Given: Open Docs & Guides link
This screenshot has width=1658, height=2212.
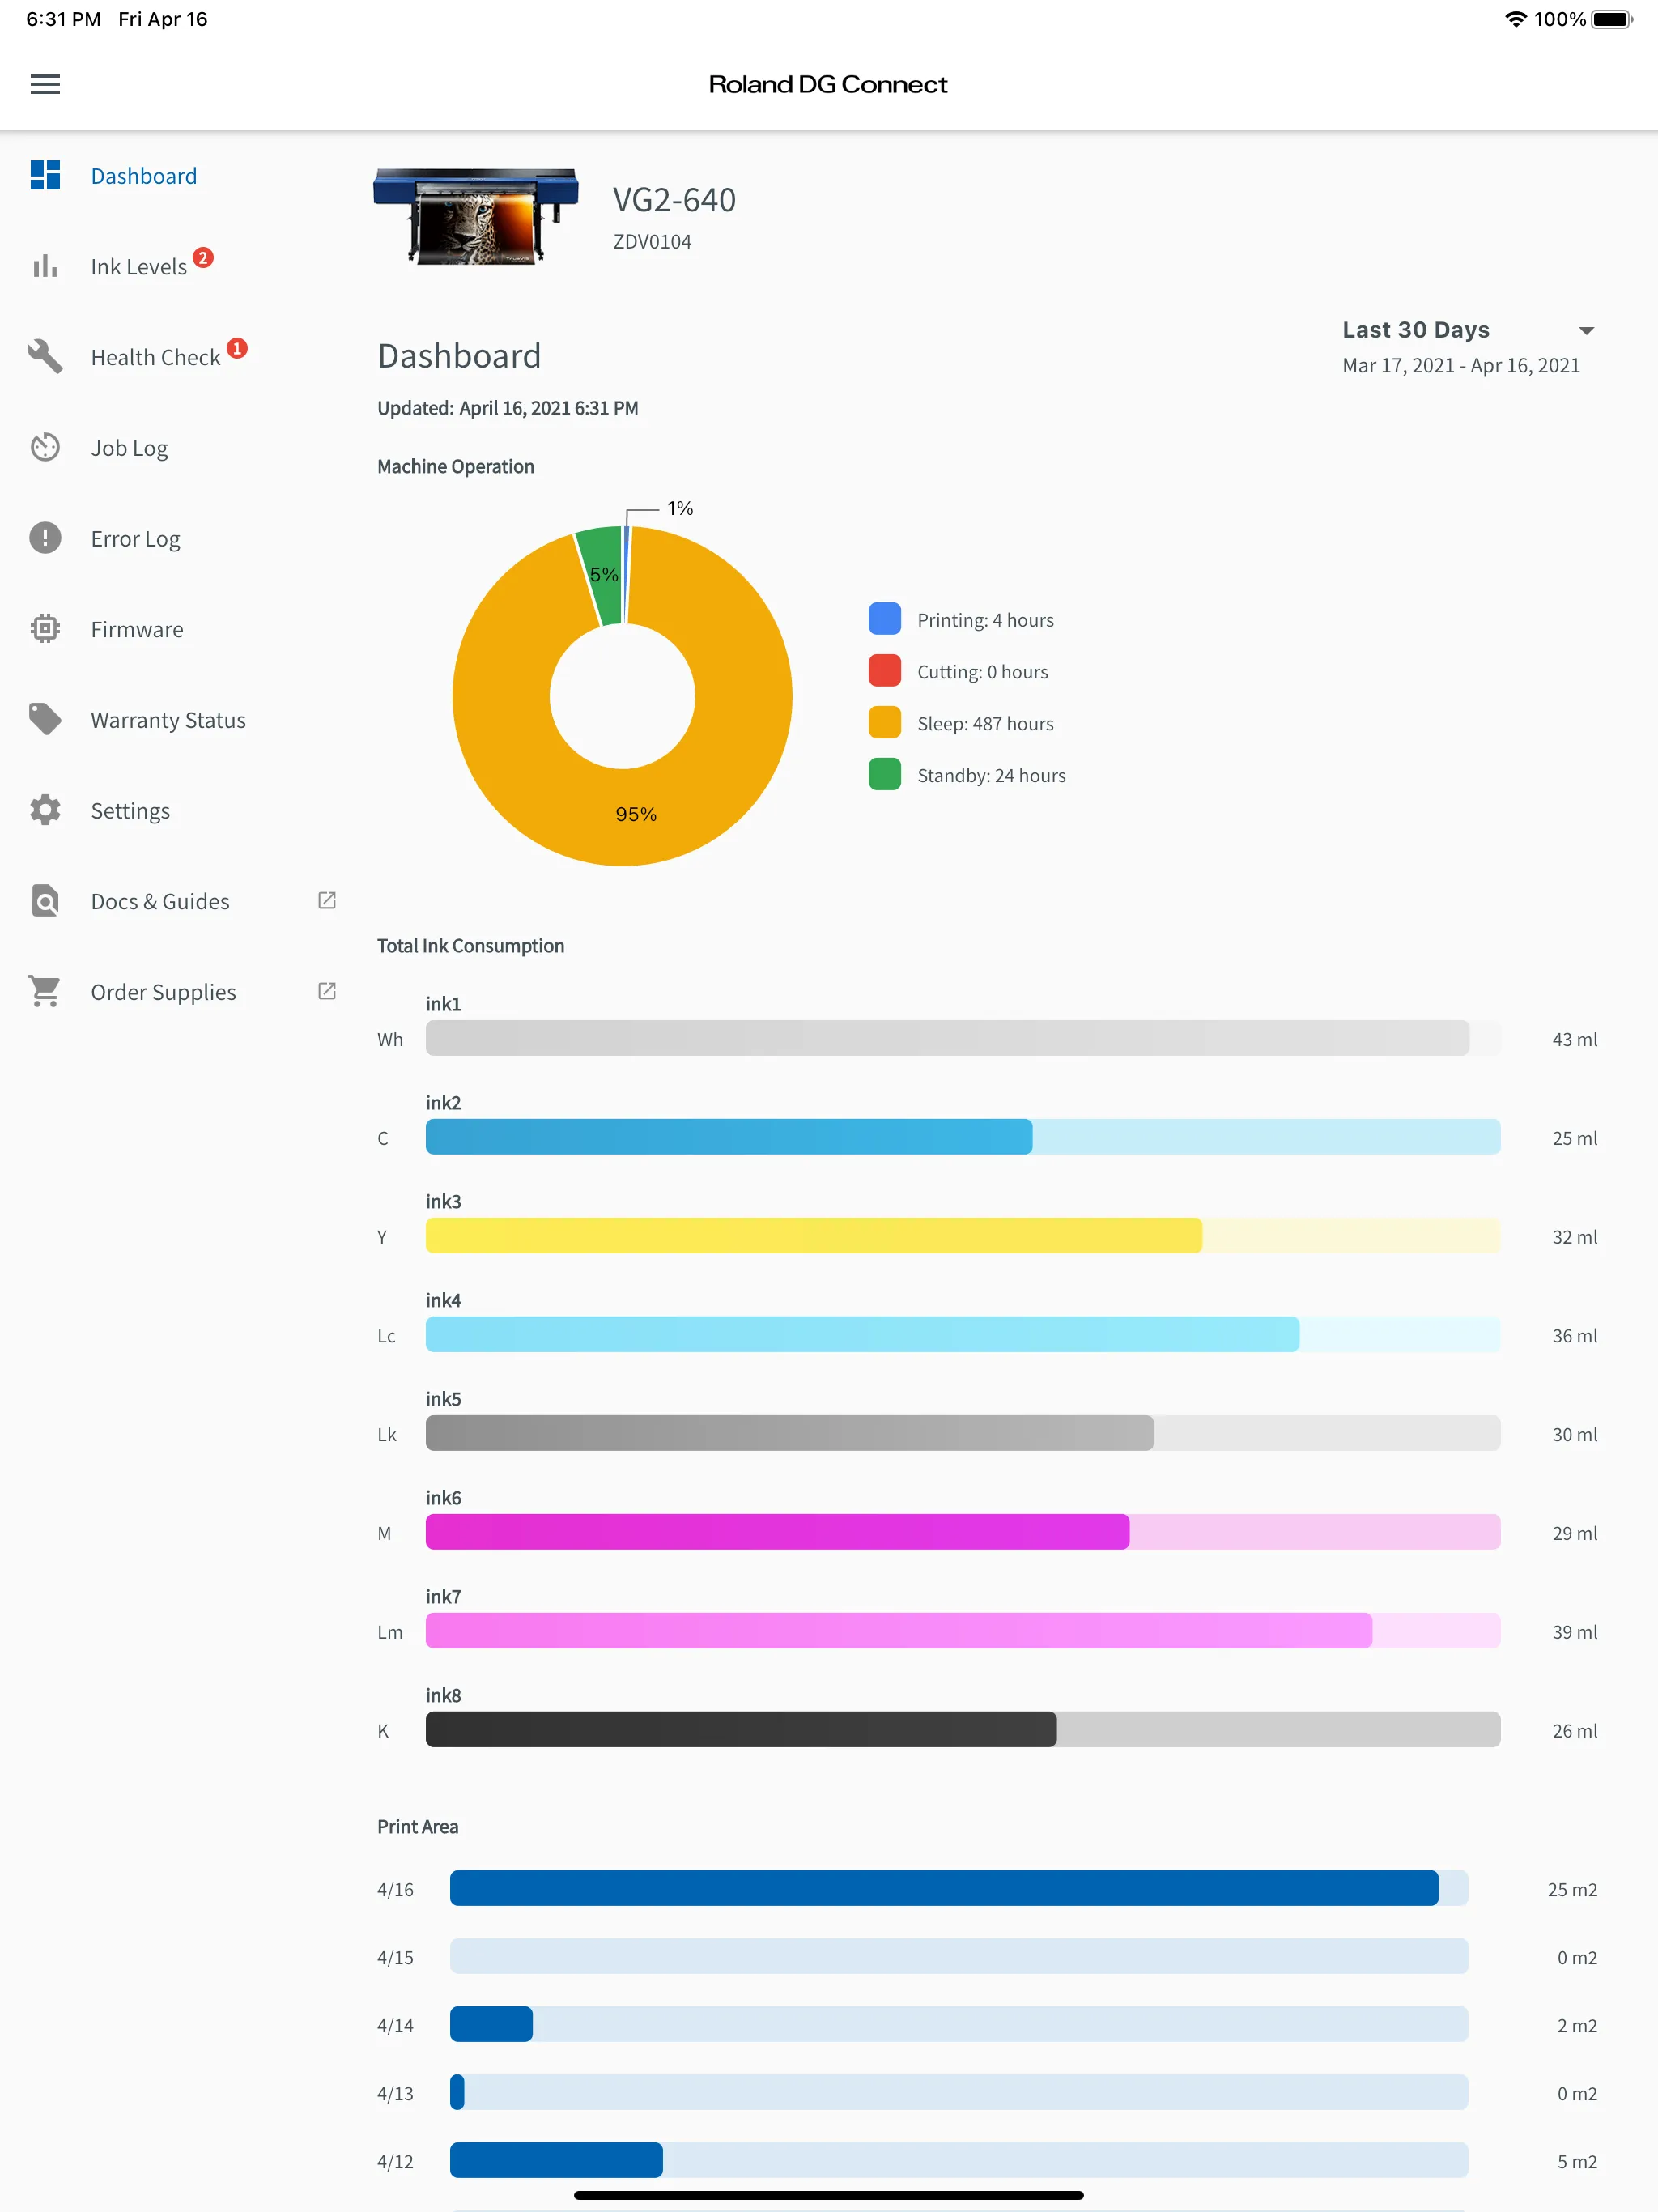Looking at the screenshot, I should (x=160, y=902).
